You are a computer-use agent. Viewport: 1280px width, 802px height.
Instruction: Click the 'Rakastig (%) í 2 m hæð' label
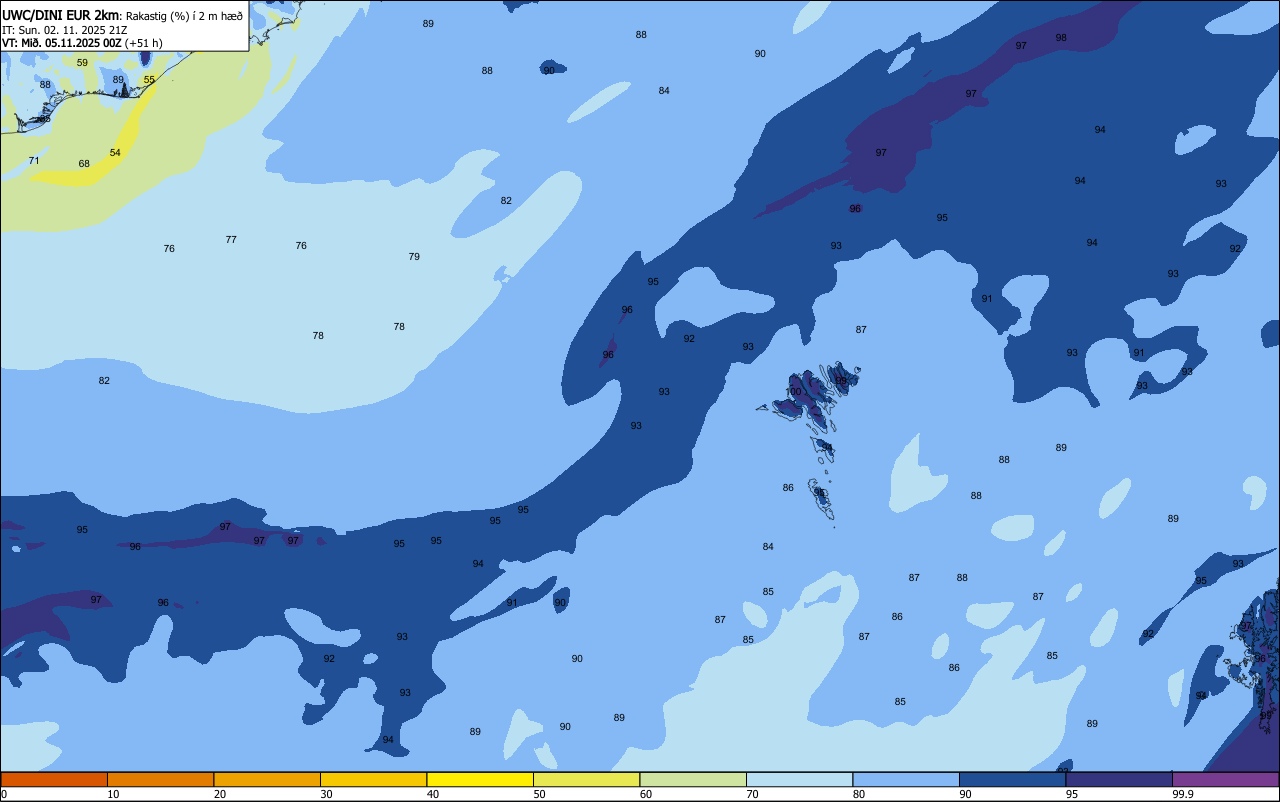[184, 15]
